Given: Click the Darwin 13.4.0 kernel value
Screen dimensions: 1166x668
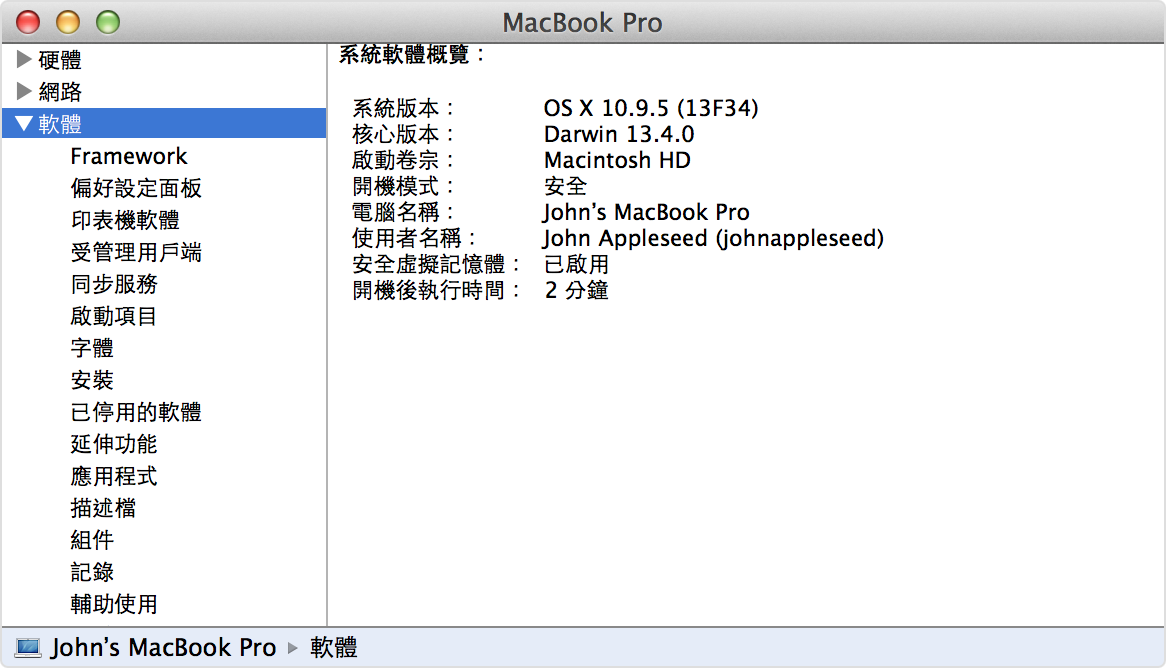Looking at the screenshot, I should pyautogui.click(x=619, y=135).
